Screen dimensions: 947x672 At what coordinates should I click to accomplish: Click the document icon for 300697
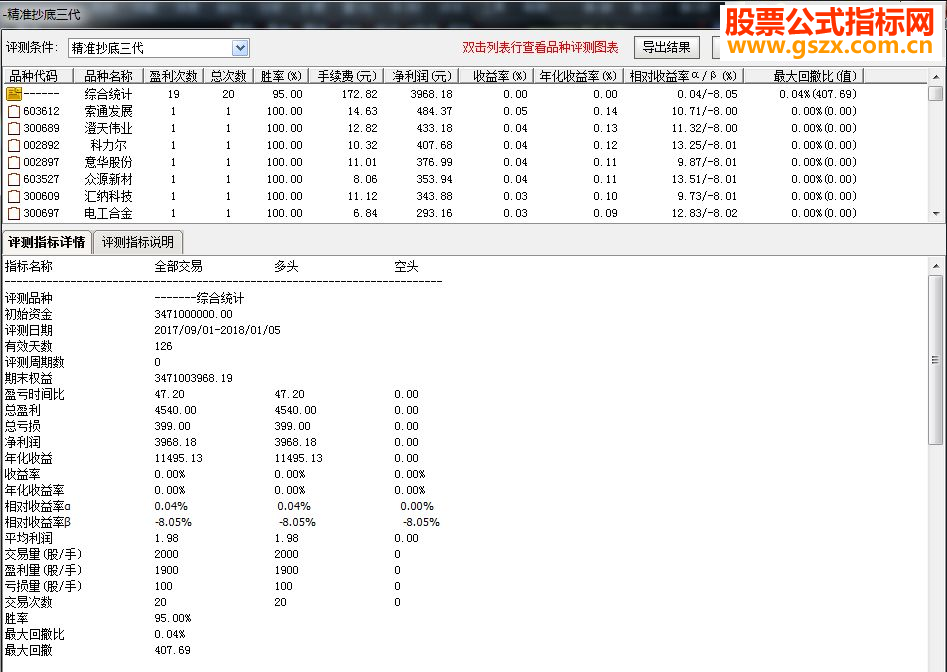click(14, 213)
